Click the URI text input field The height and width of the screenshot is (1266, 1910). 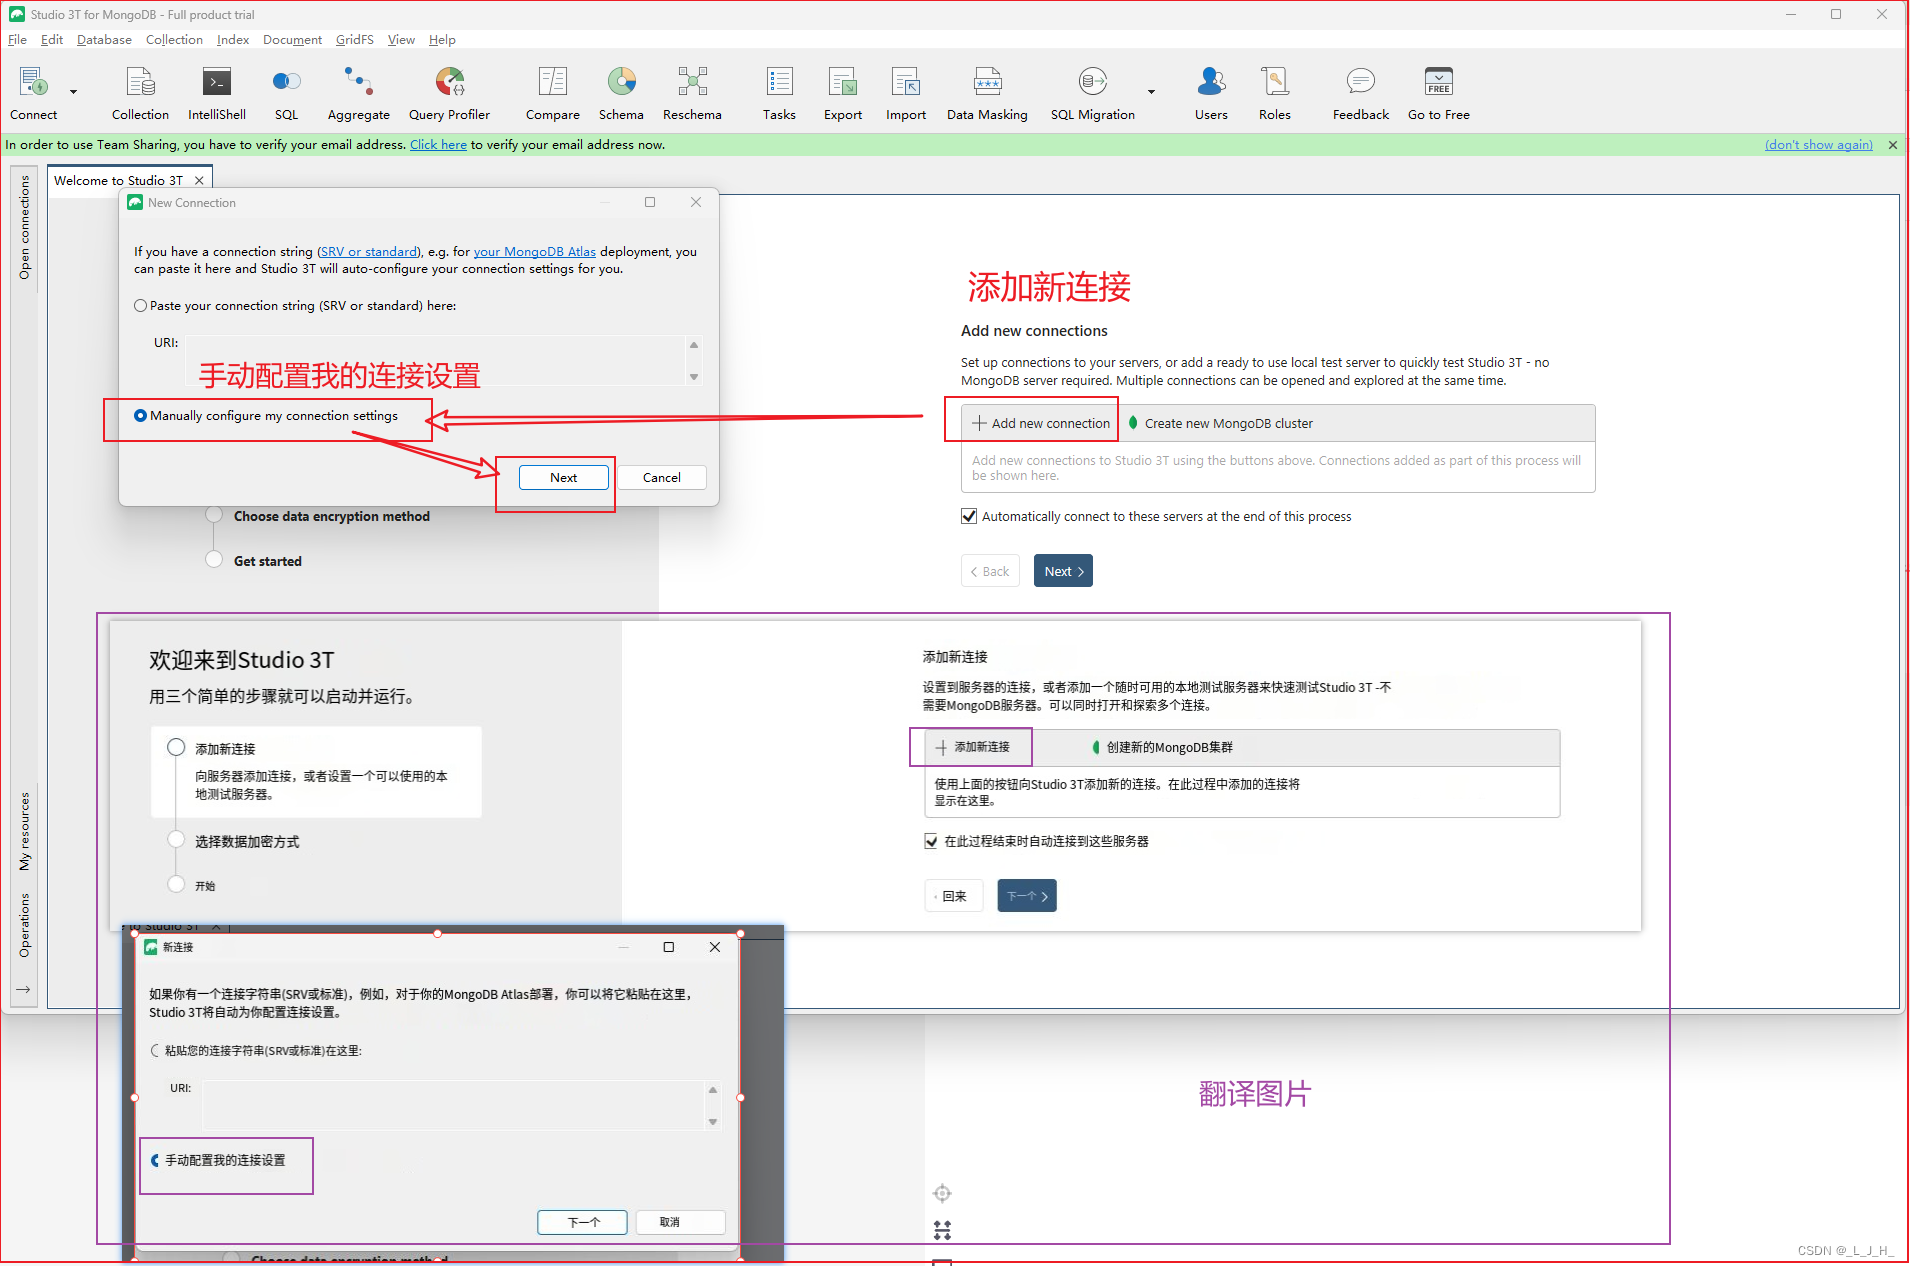[x=435, y=360]
